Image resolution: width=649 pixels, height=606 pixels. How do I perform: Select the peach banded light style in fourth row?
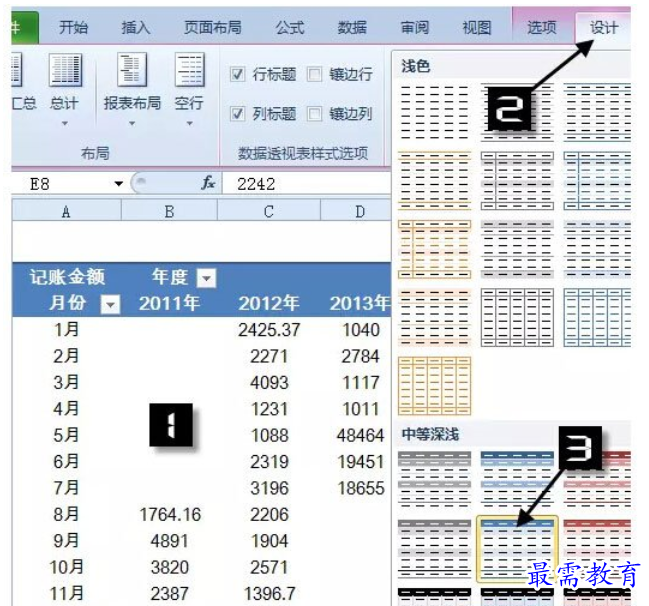[435, 317]
